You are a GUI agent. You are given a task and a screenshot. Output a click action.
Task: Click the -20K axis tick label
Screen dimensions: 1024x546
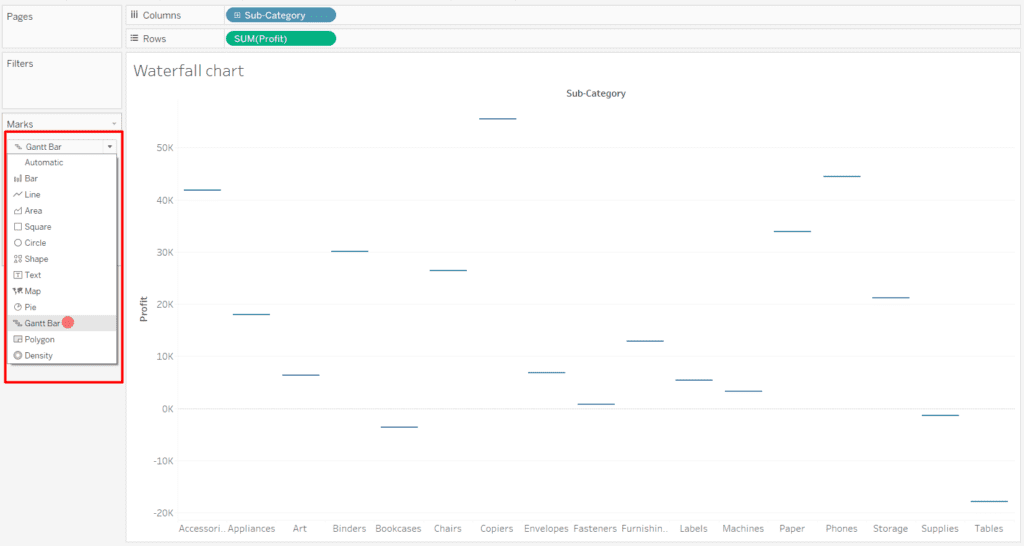pyautogui.click(x=164, y=513)
